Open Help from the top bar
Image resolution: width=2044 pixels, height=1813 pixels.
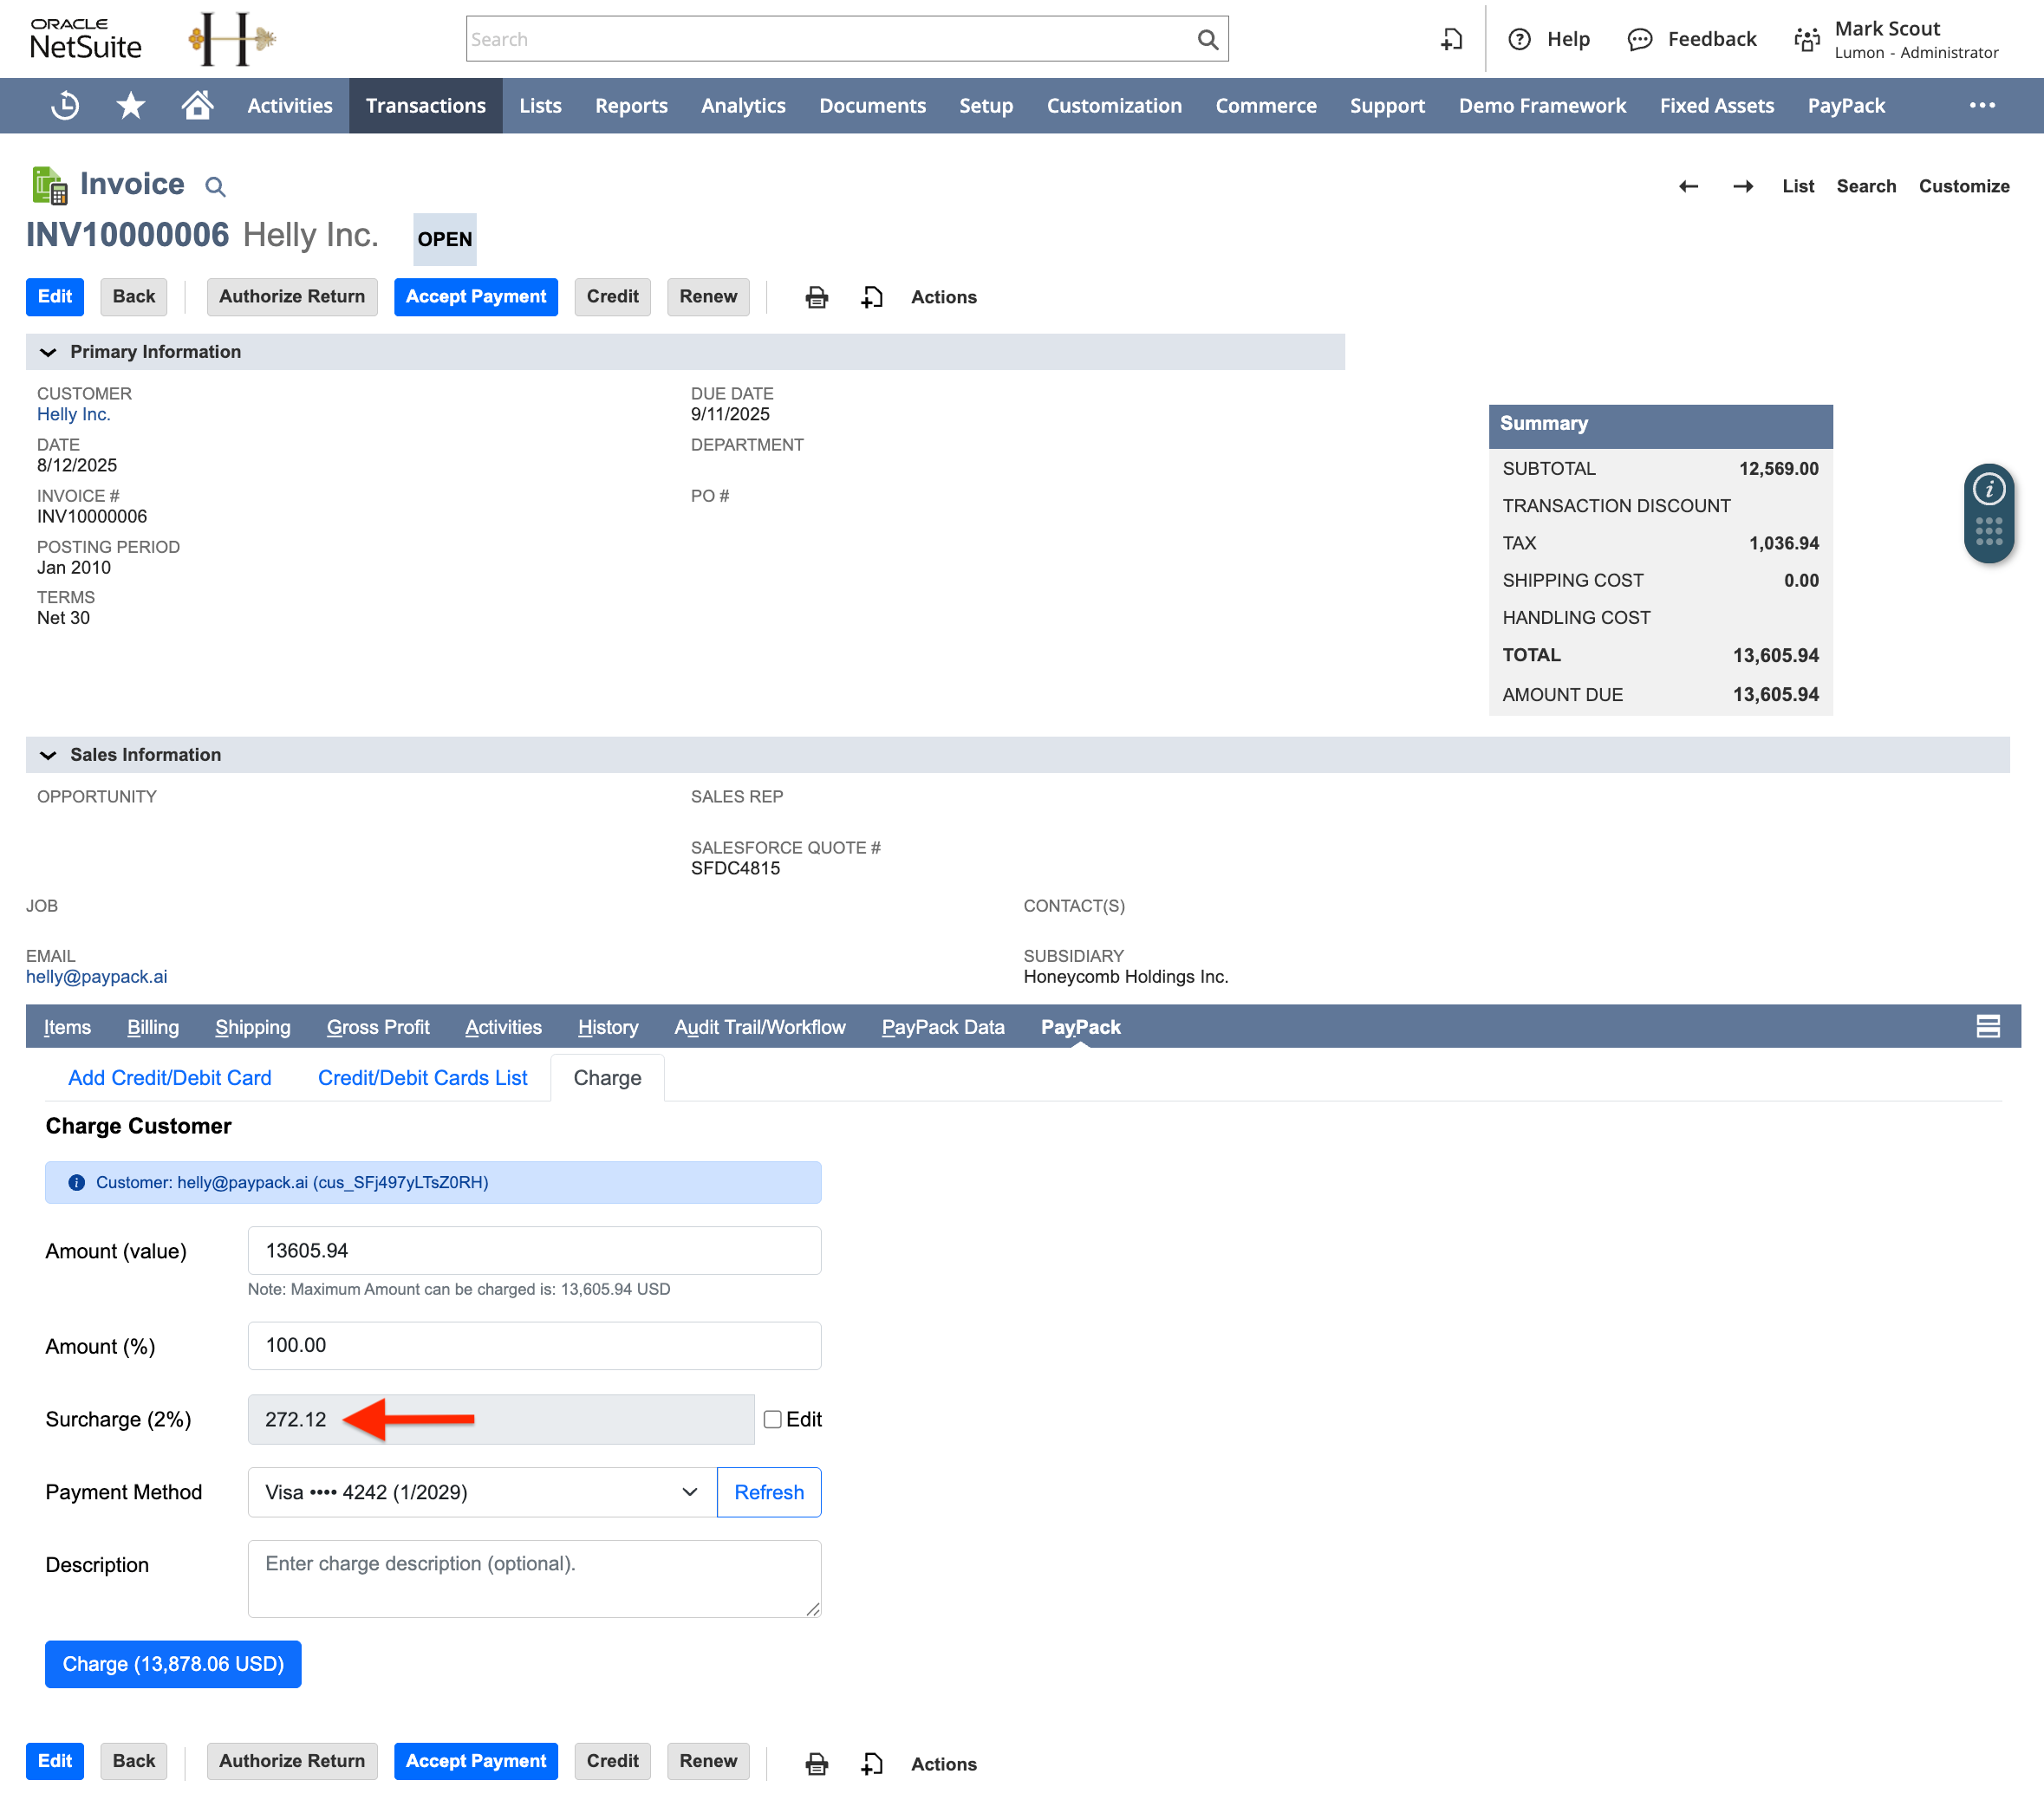point(1549,39)
